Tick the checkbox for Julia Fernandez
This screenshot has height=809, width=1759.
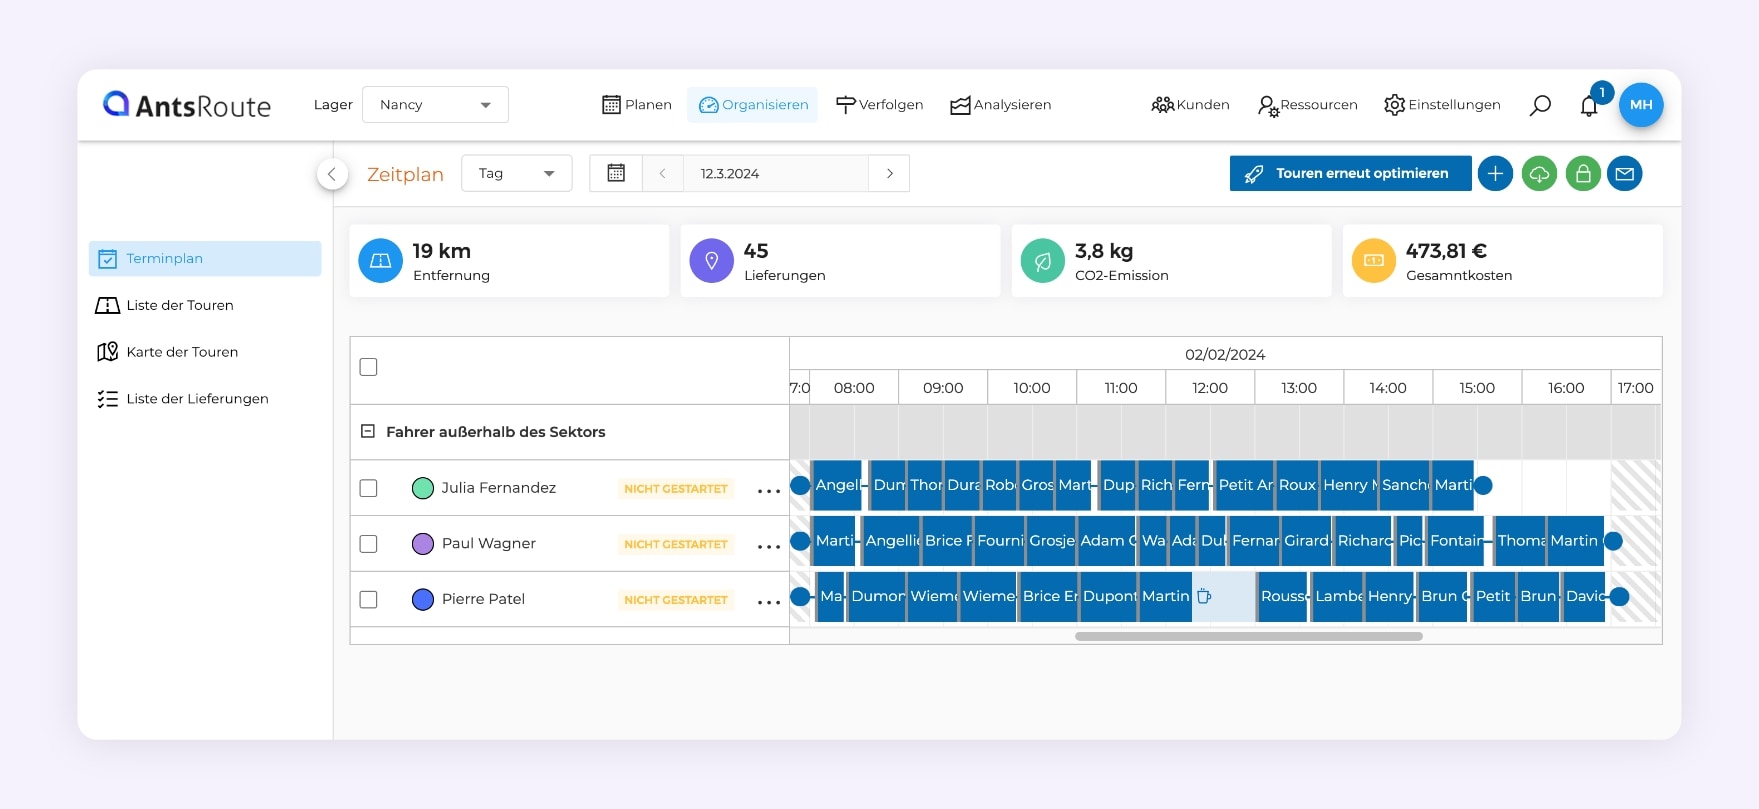(369, 488)
